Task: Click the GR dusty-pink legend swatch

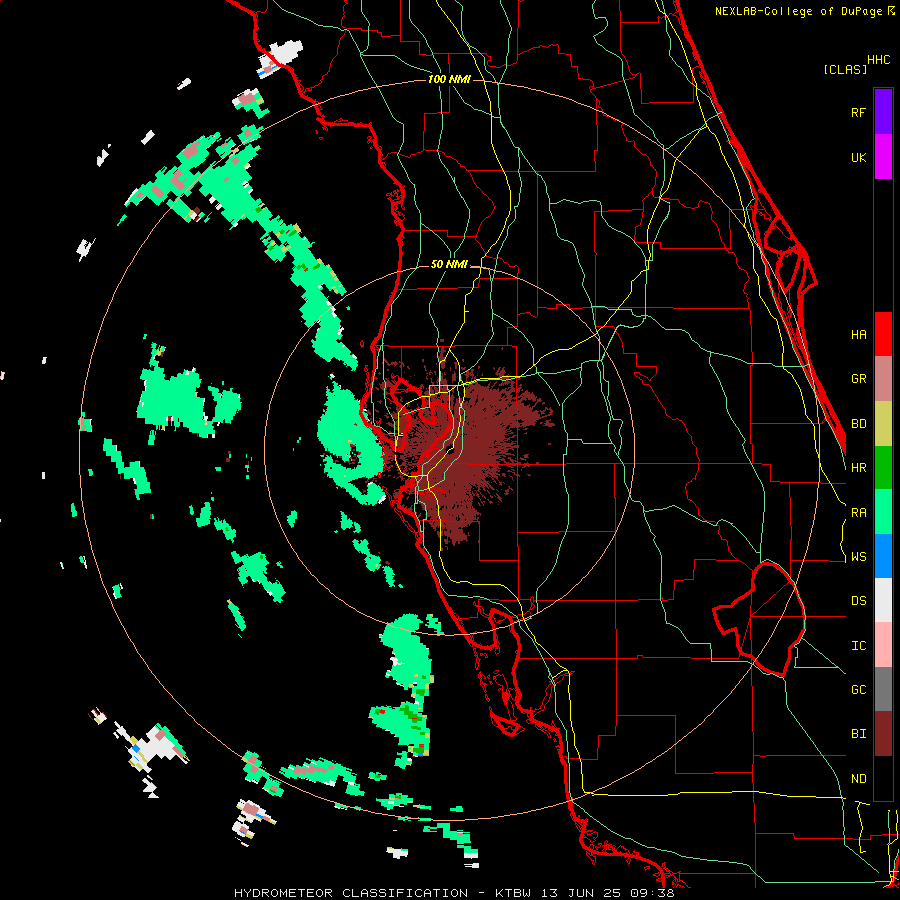Action: coord(883,379)
